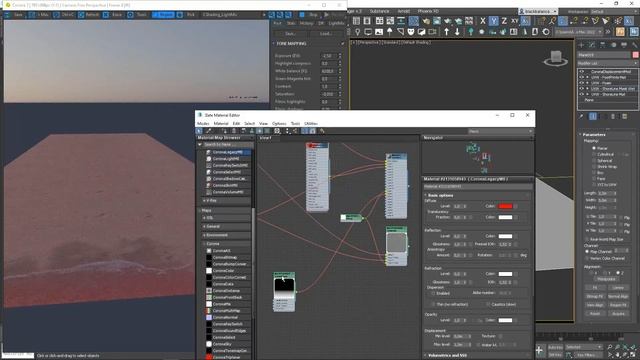This screenshot has width=640, height=360.
Task: Click the Z axis constraint button
Action: 504,21
